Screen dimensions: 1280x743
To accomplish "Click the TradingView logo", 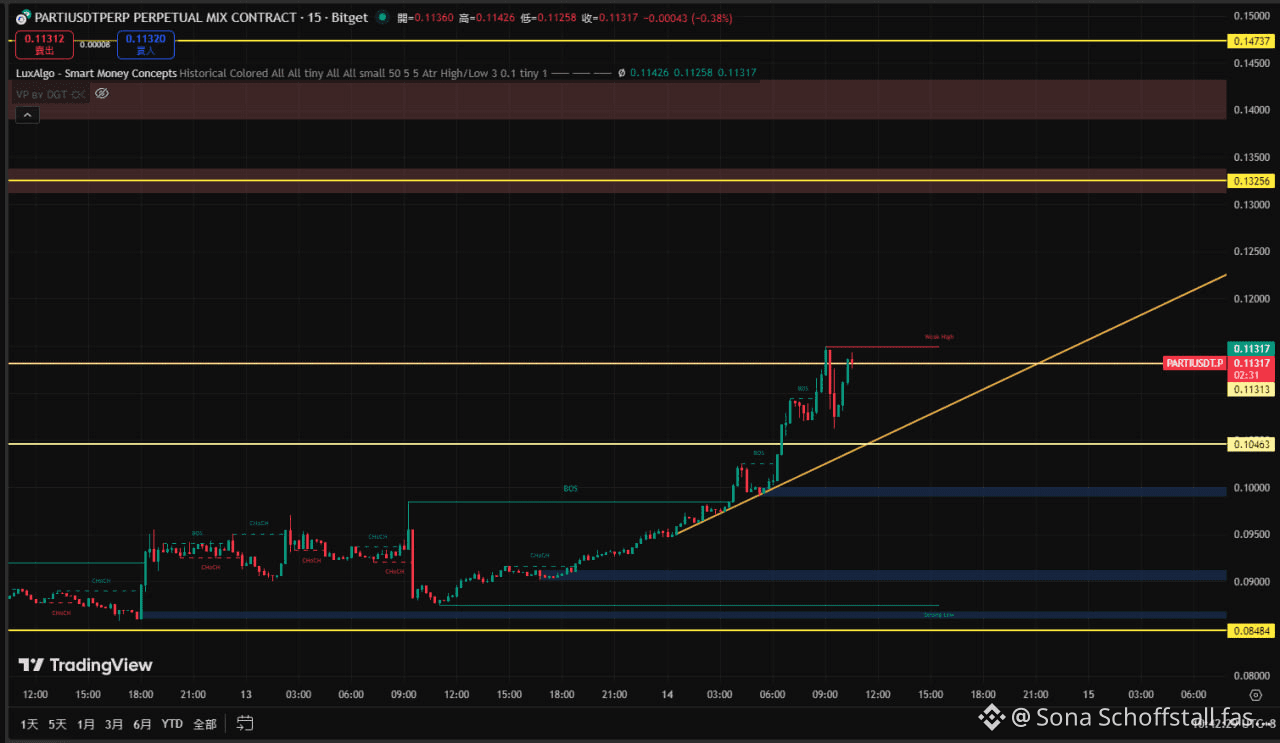I will pos(86,665).
